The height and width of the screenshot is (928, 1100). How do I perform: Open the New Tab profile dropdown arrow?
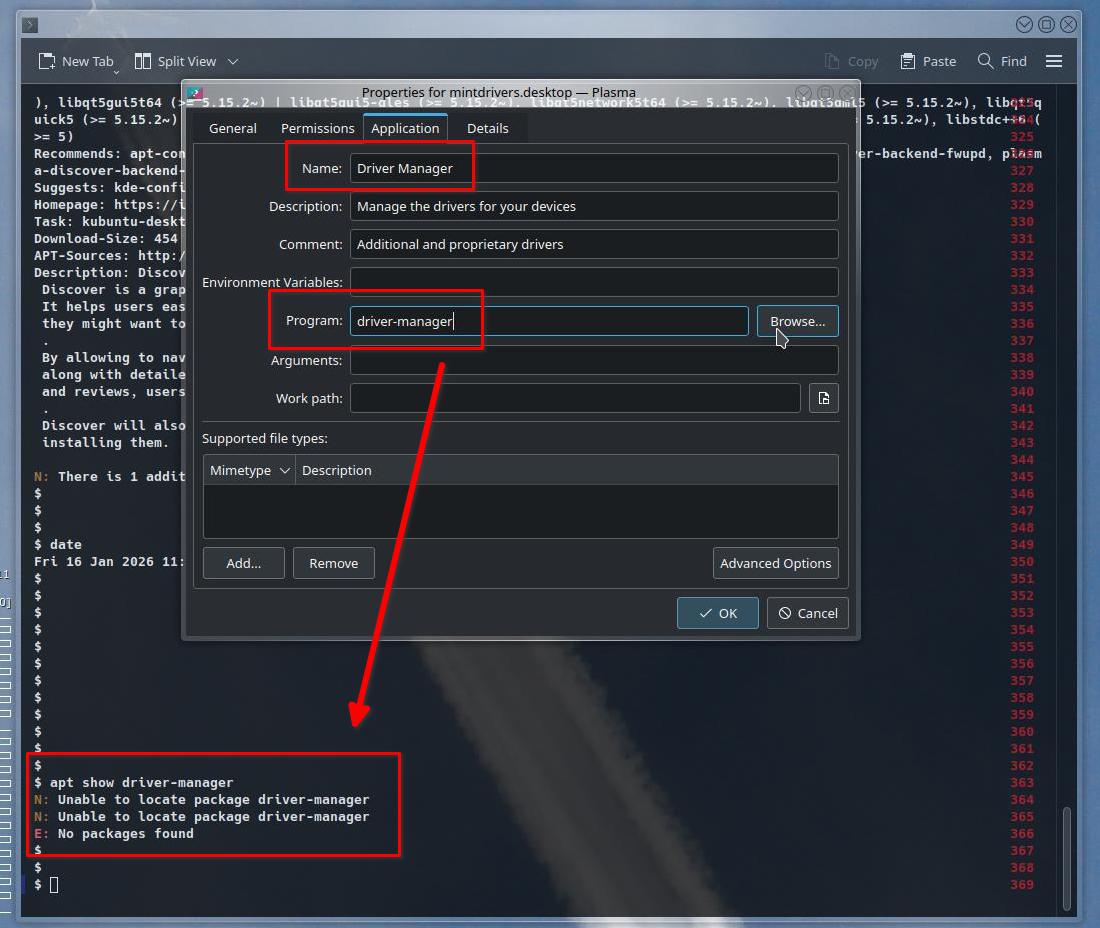click(116, 72)
